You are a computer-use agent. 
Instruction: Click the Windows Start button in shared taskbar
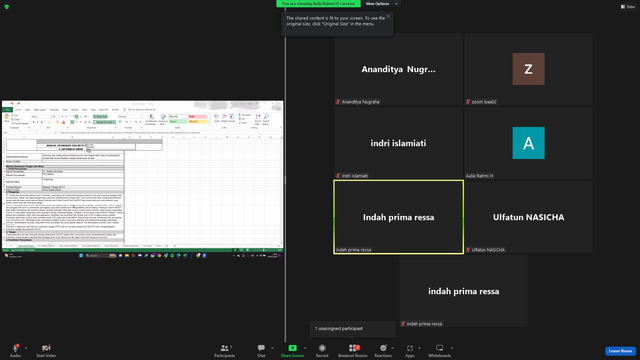pyautogui.click(x=81, y=256)
